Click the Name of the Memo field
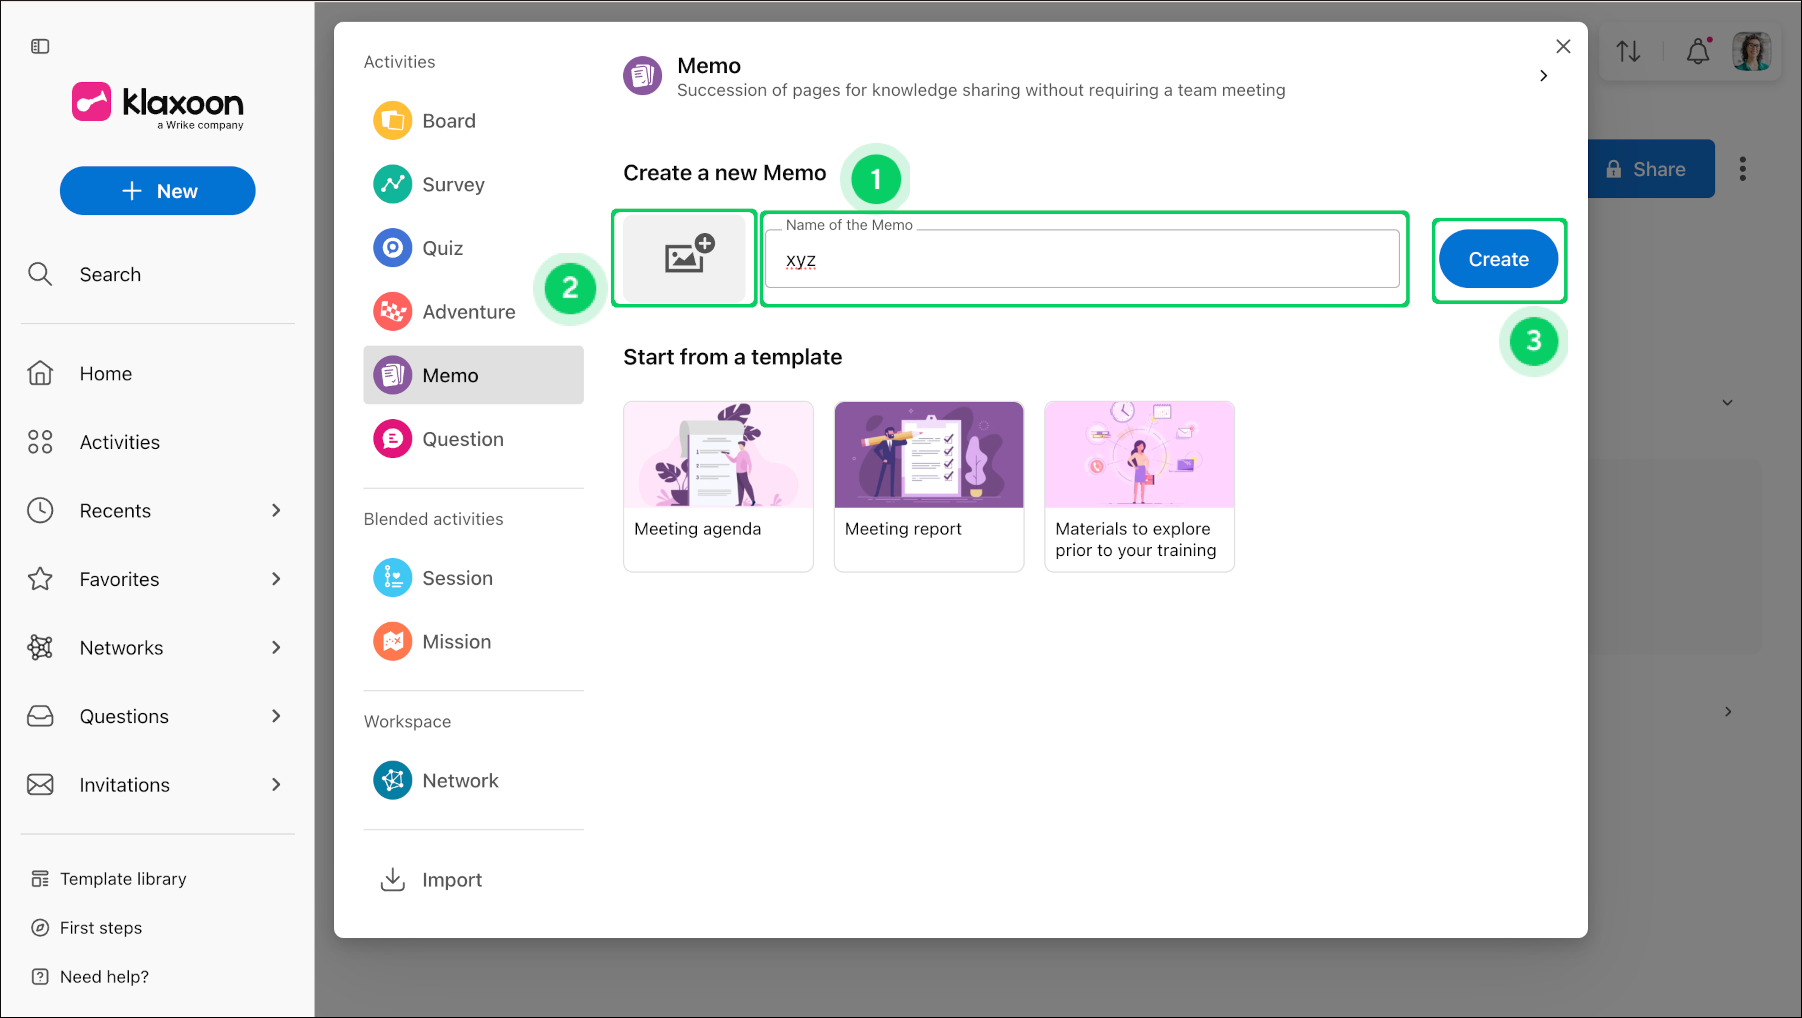This screenshot has height=1018, width=1802. 1083,259
